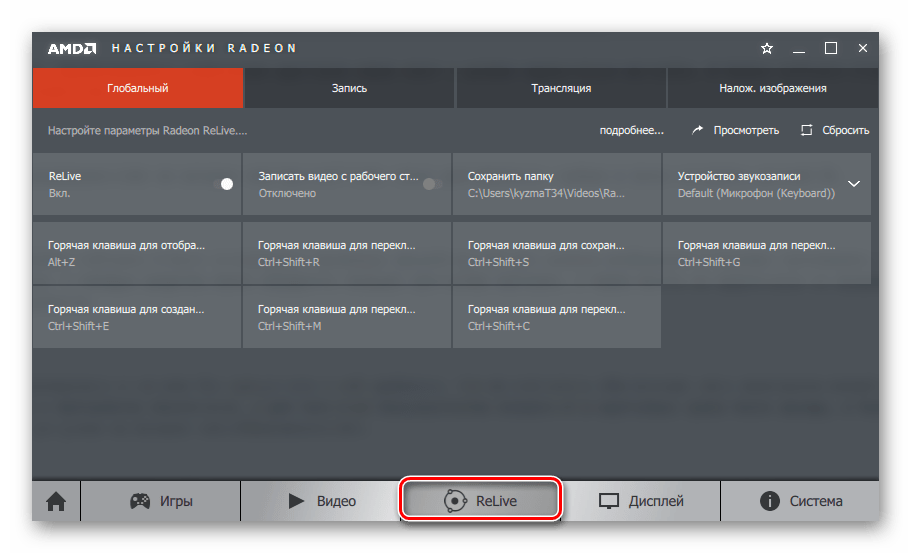The height and width of the screenshot is (553, 911).
Task: Click the Отключено status text
Action: [287, 193]
